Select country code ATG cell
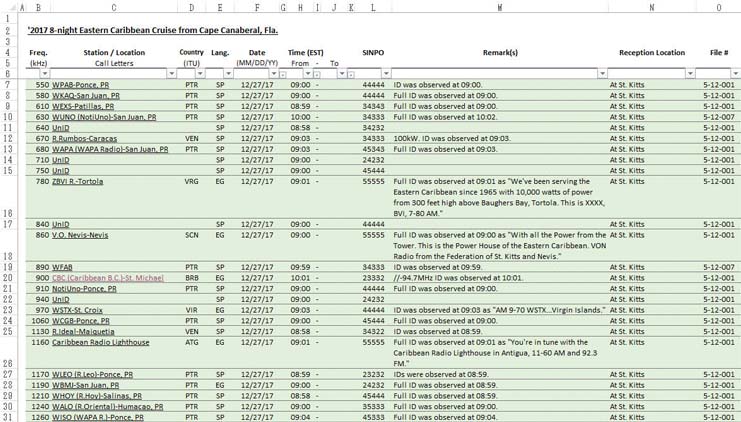 click(x=191, y=343)
